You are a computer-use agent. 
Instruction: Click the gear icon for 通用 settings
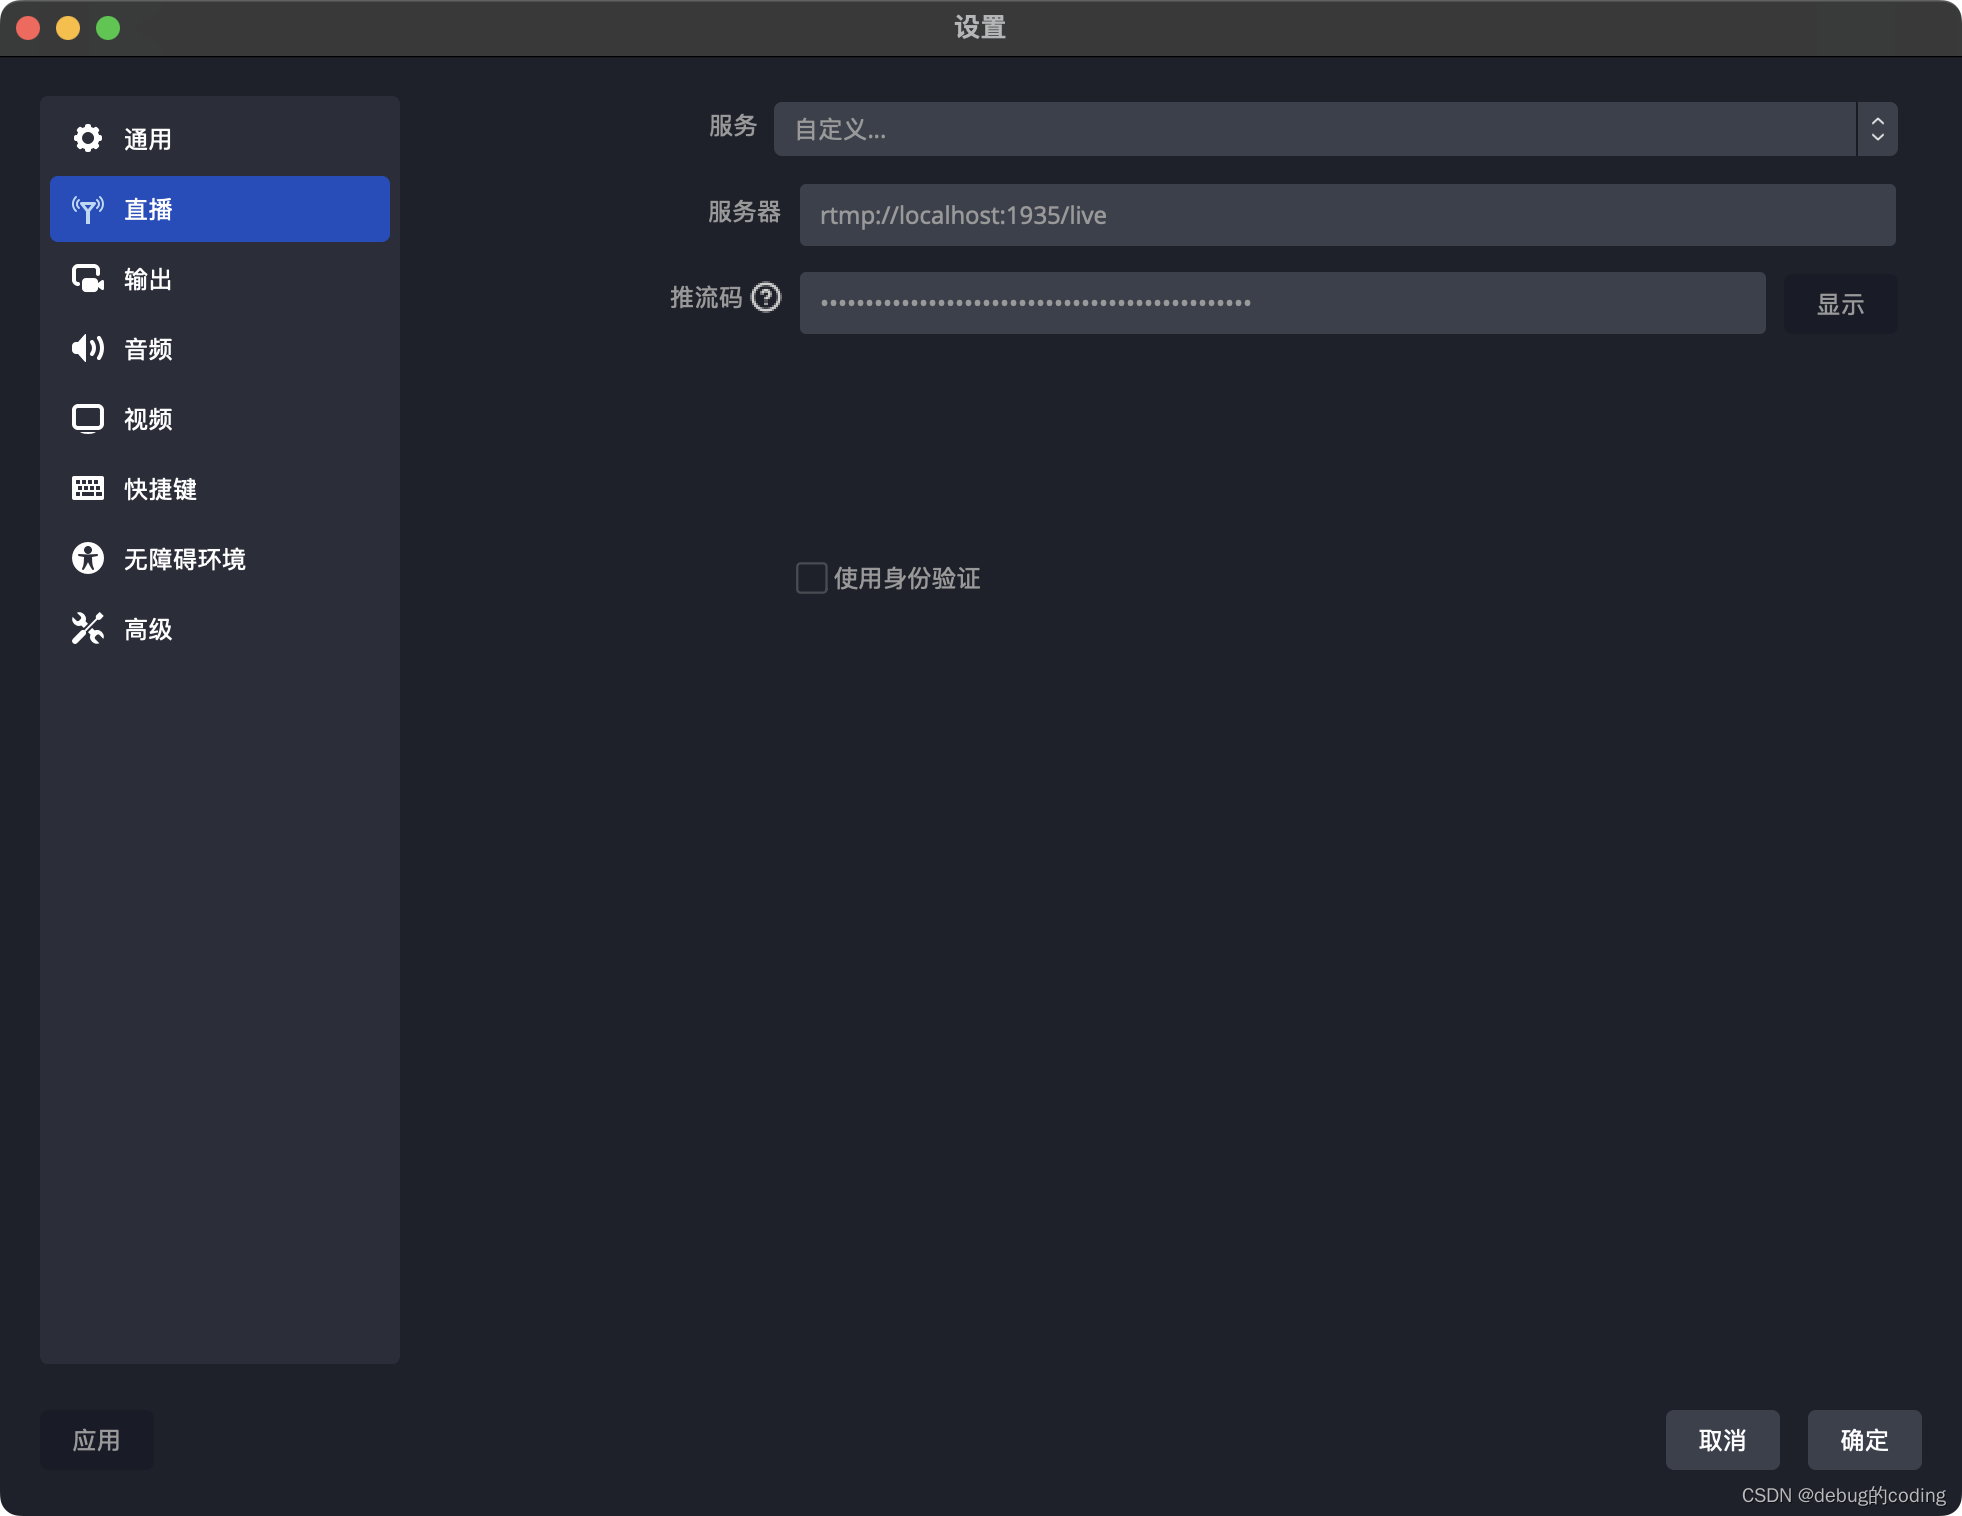click(x=88, y=139)
